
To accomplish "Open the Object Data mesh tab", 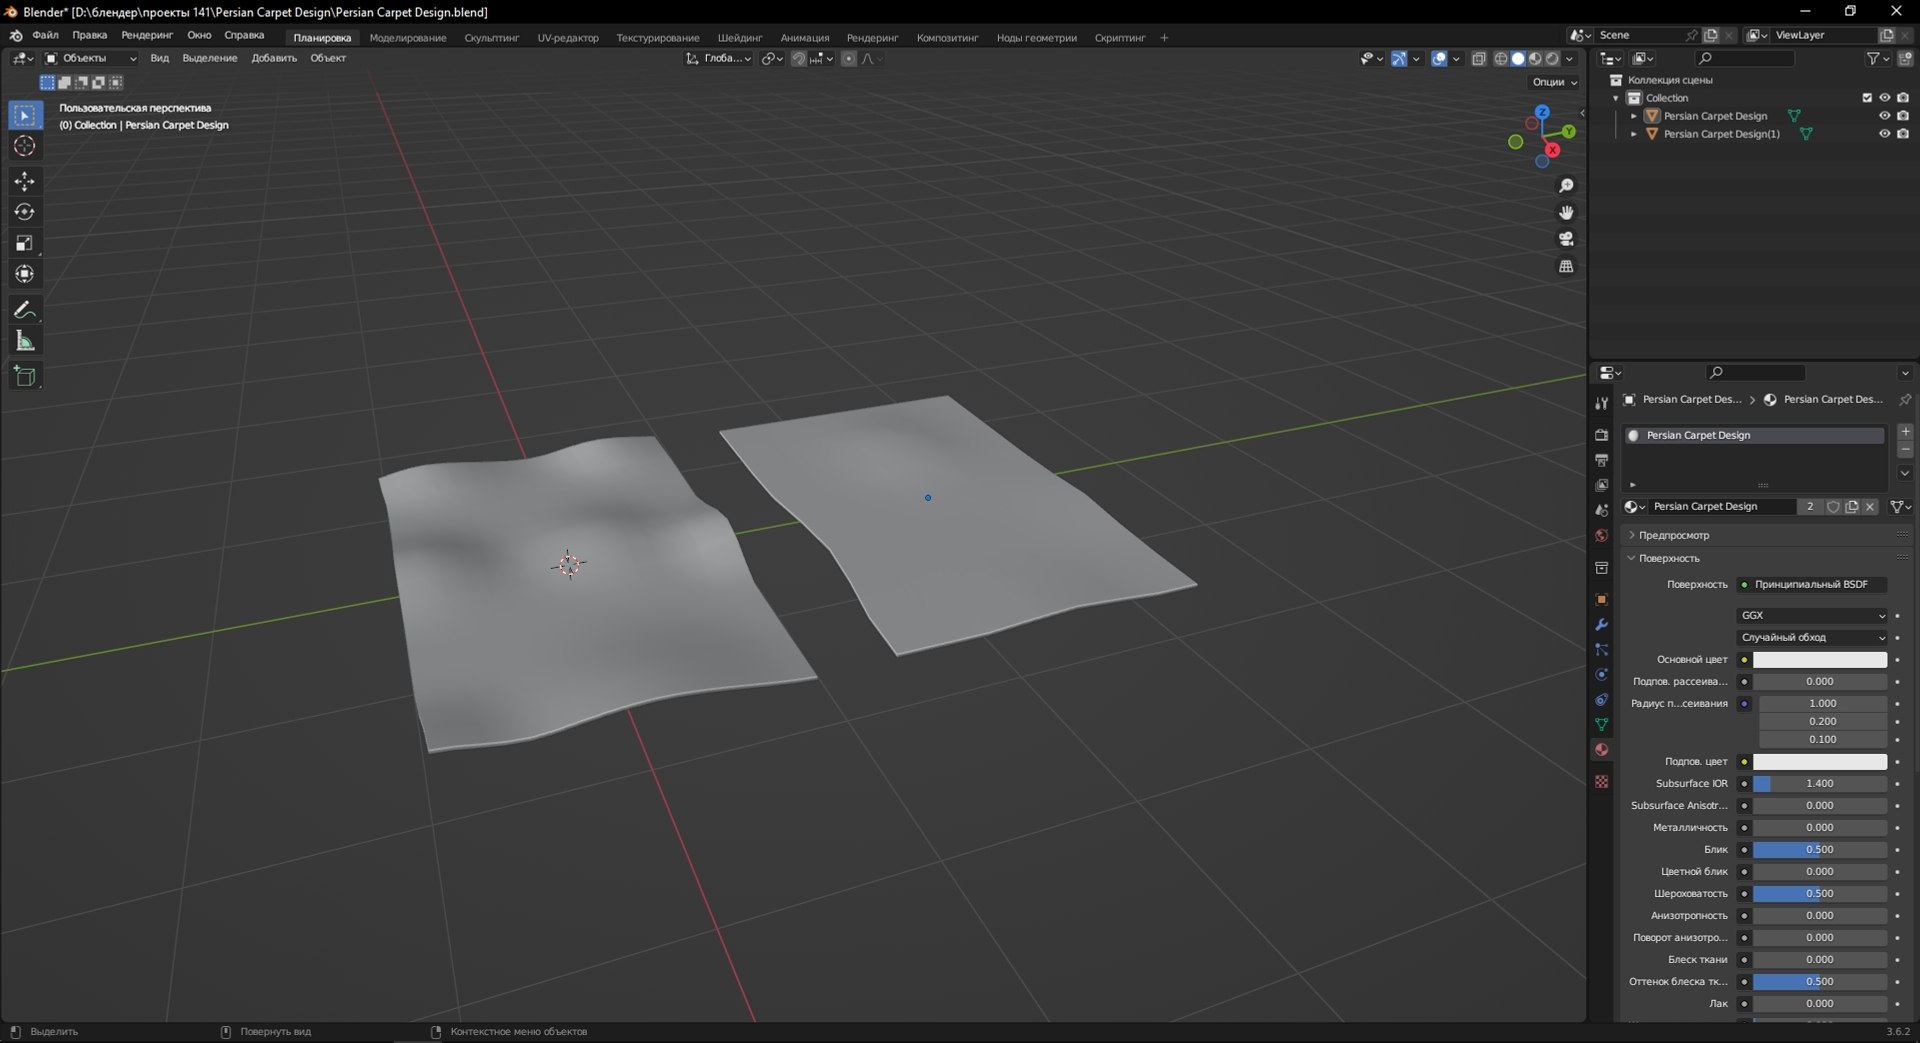I will tap(1601, 724).
